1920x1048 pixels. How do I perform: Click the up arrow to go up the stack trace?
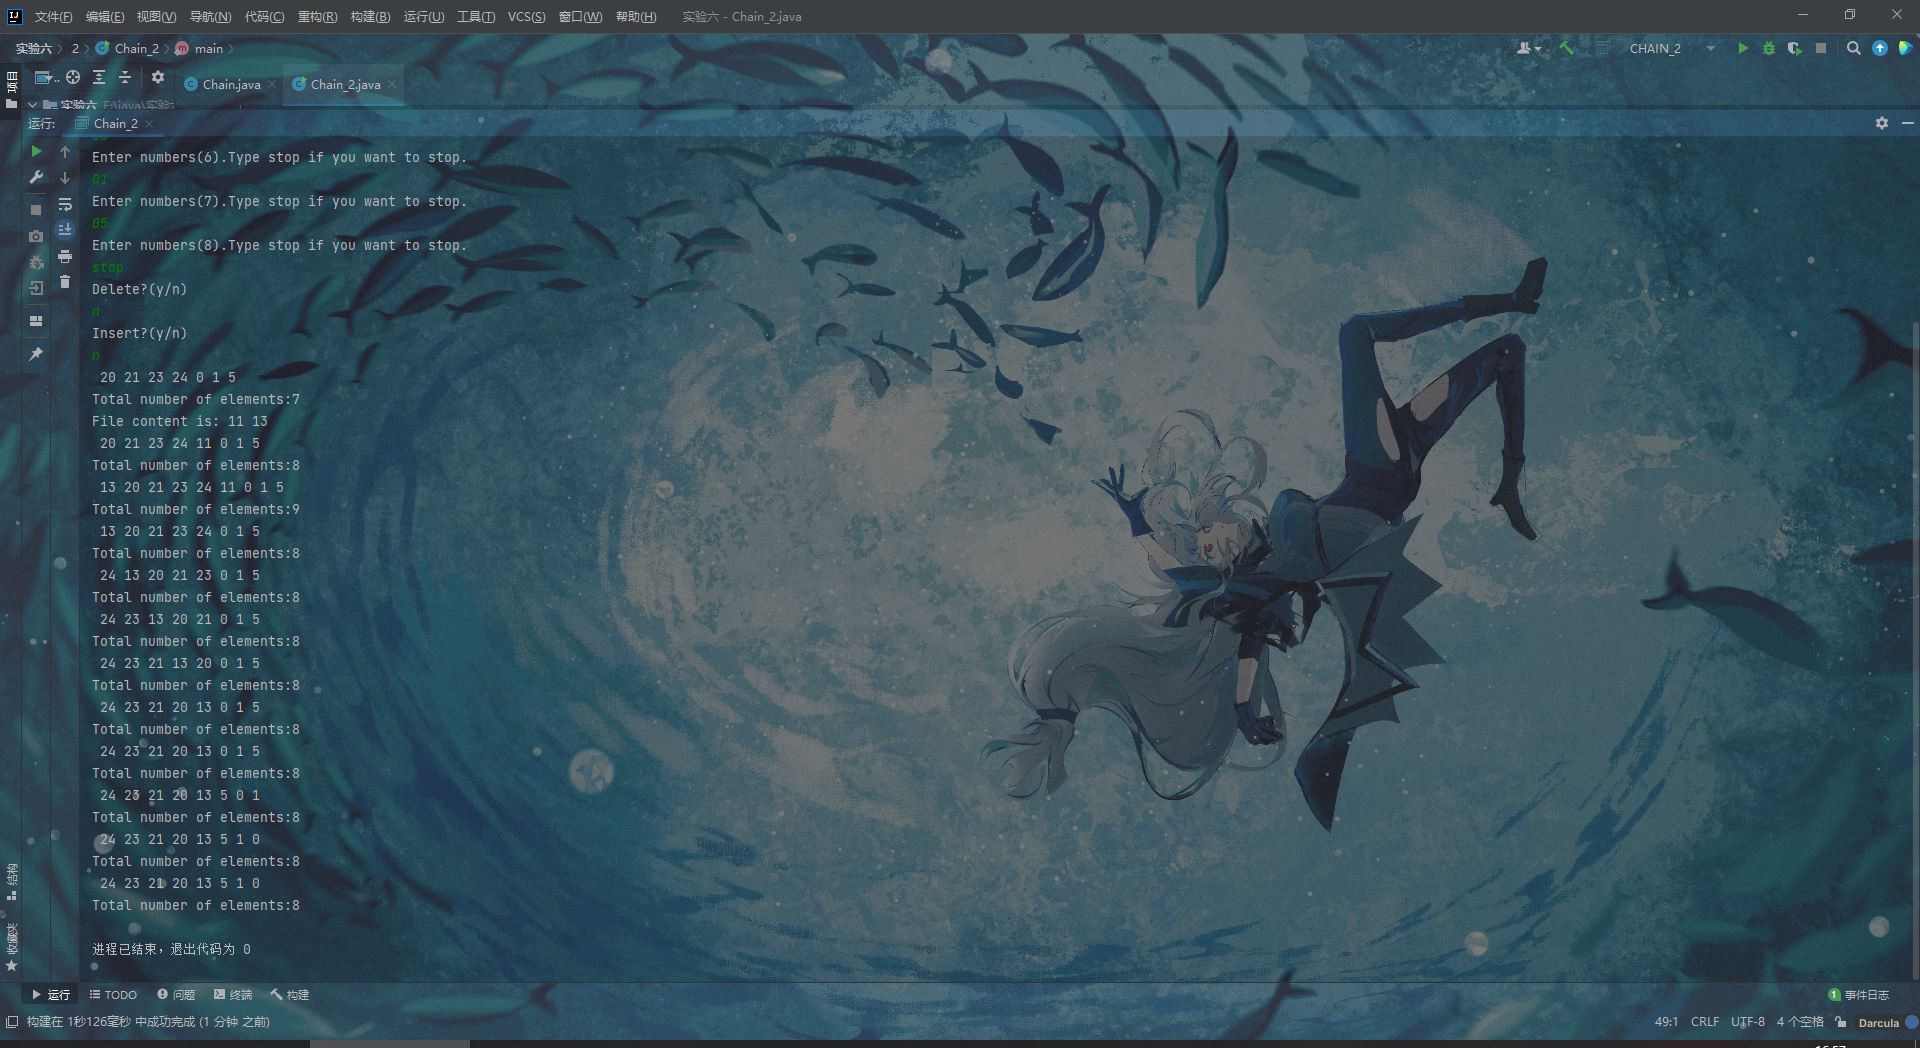65,151
